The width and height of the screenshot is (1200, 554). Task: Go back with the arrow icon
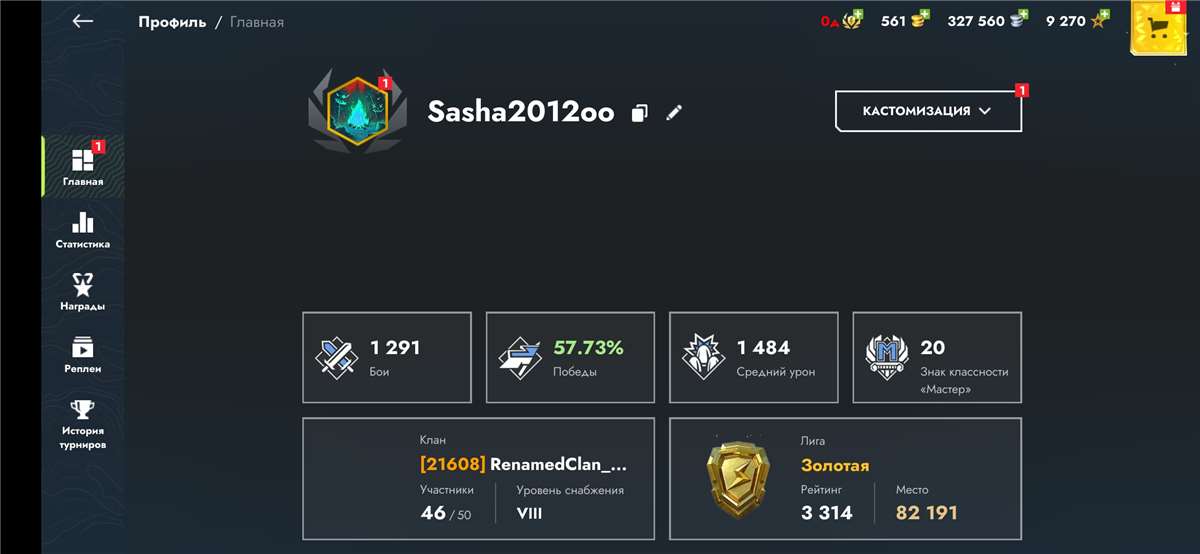pos(83,21)
